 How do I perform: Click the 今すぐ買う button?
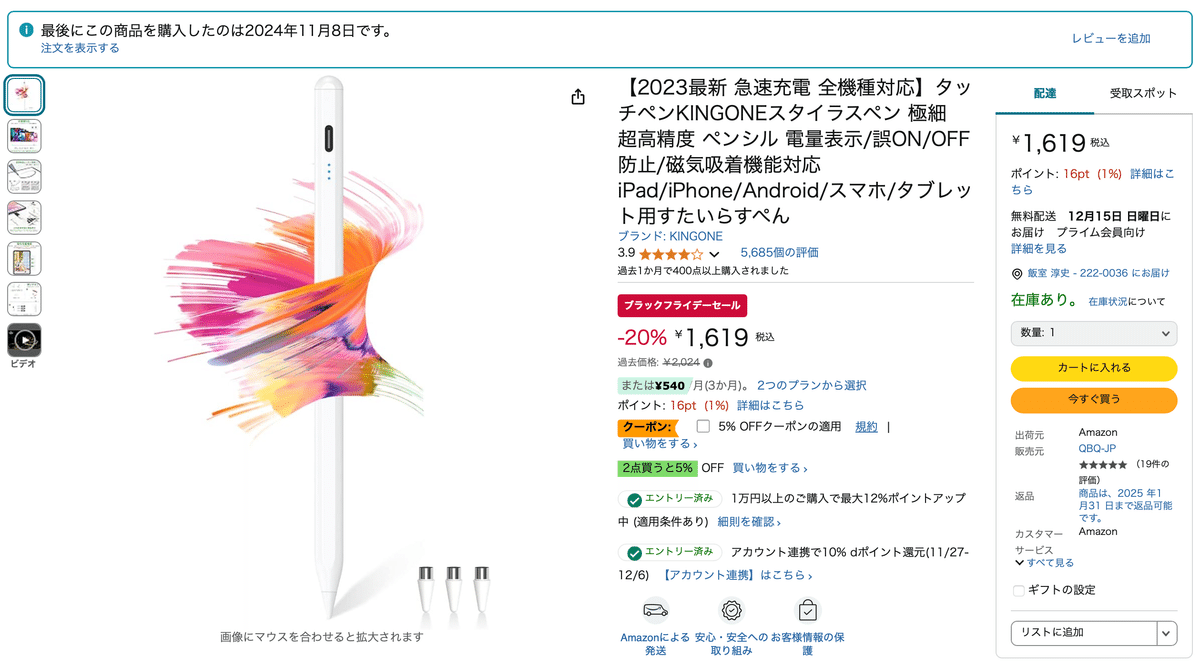pyautogui.click(x=1093, y=401)
